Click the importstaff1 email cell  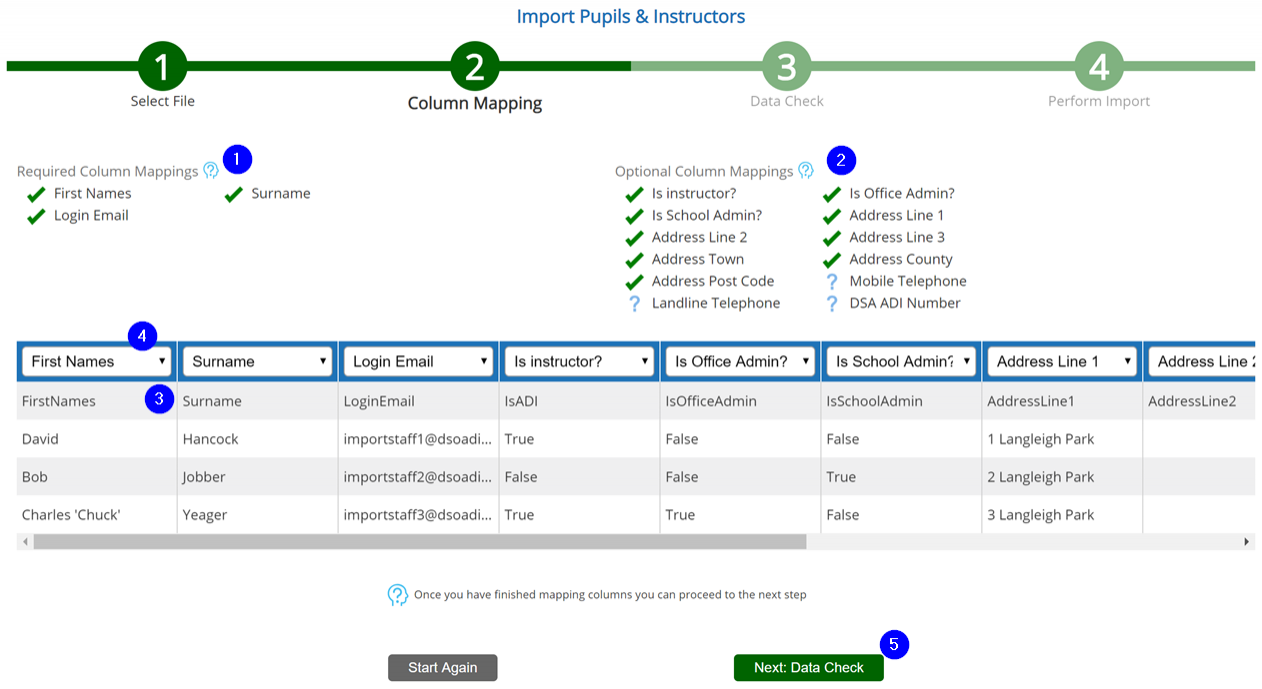pos(419,439)
